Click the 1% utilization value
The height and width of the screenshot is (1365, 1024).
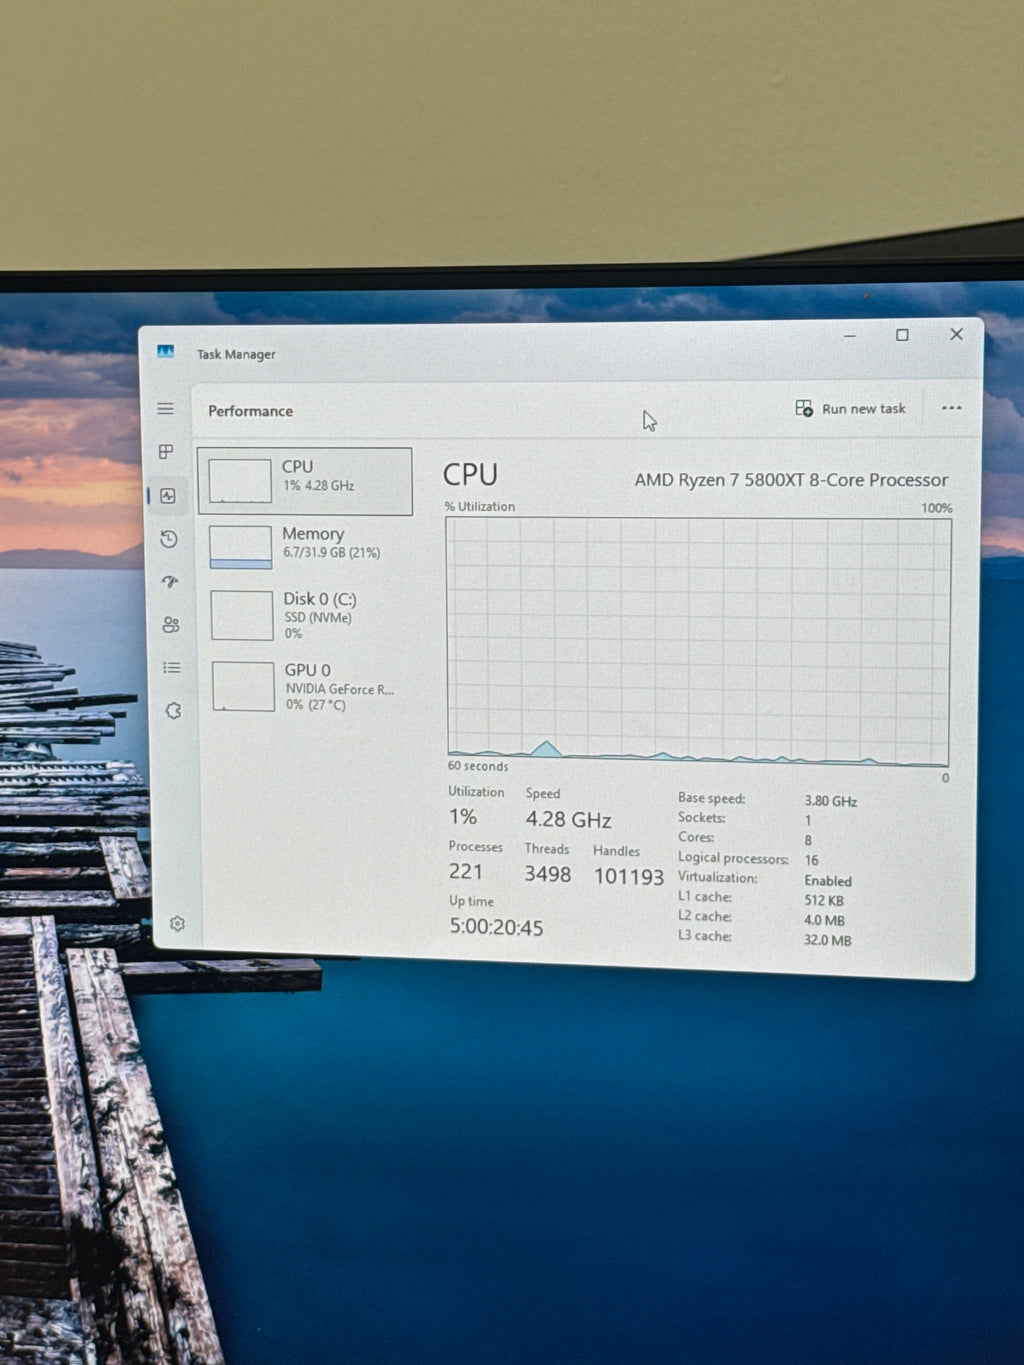[463, 817]
